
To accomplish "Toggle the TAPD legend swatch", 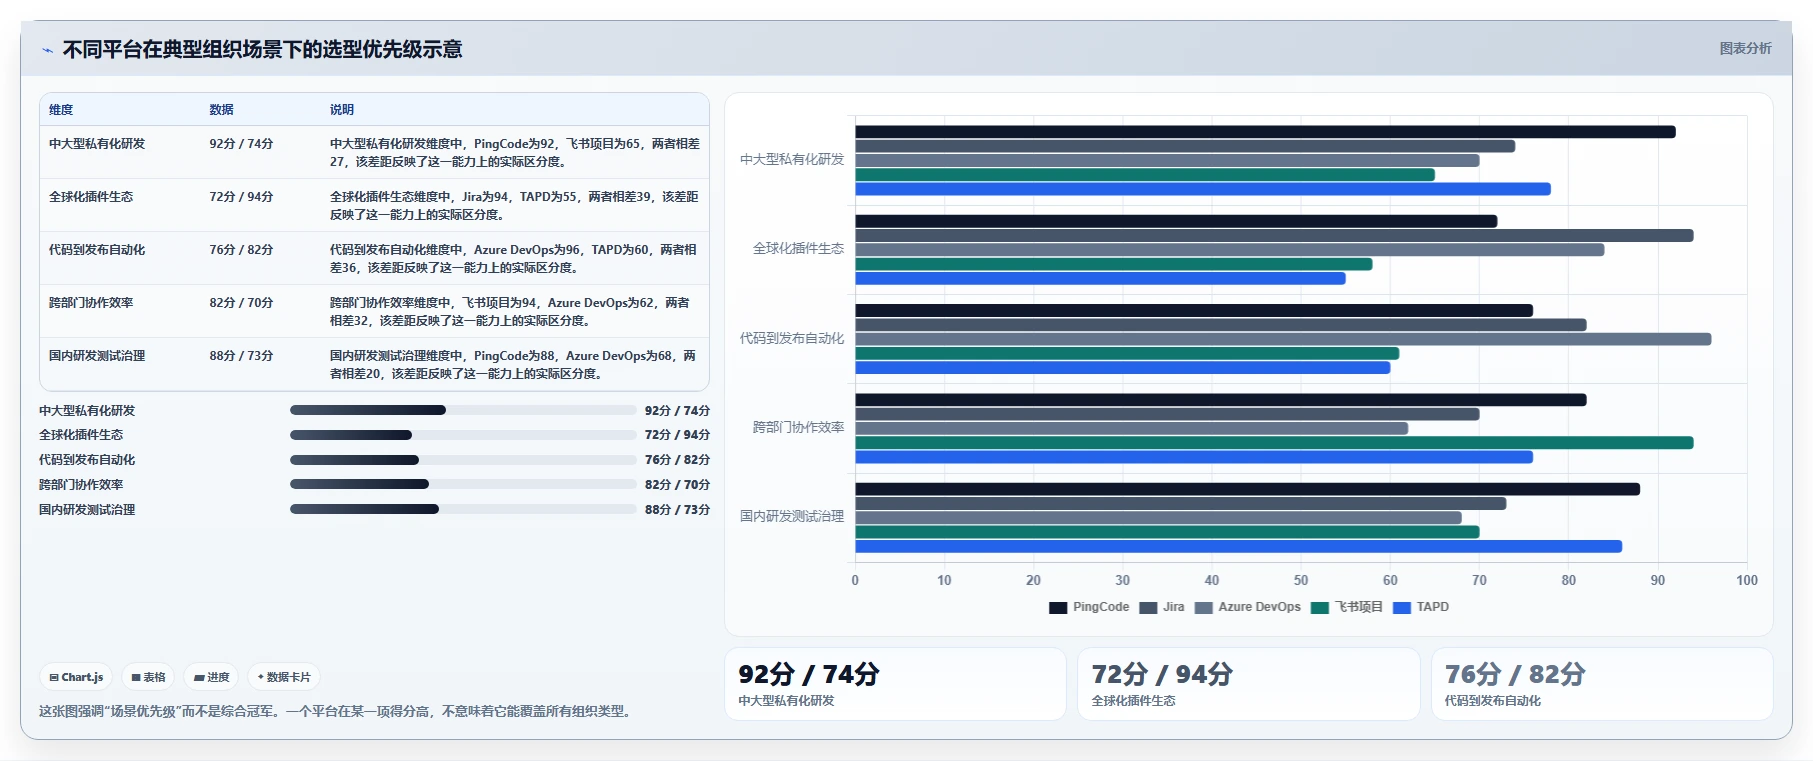I will (x=1402, y=608).
